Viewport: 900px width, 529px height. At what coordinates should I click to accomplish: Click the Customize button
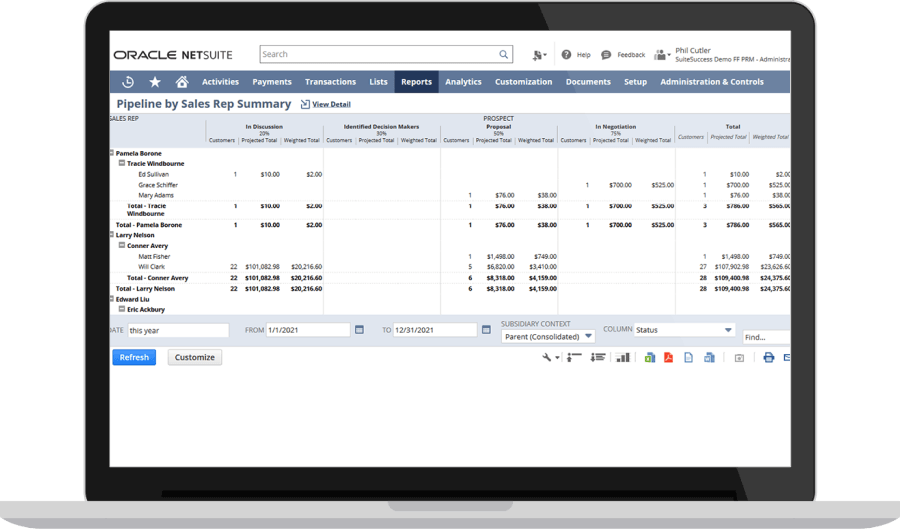click(x=195, y=357)
